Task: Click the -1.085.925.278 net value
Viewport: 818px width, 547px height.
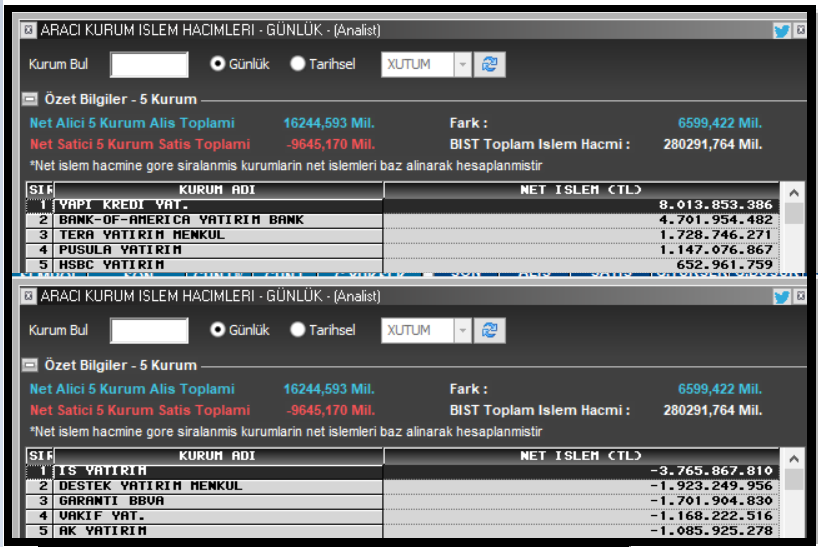Action: coord(711,531)
